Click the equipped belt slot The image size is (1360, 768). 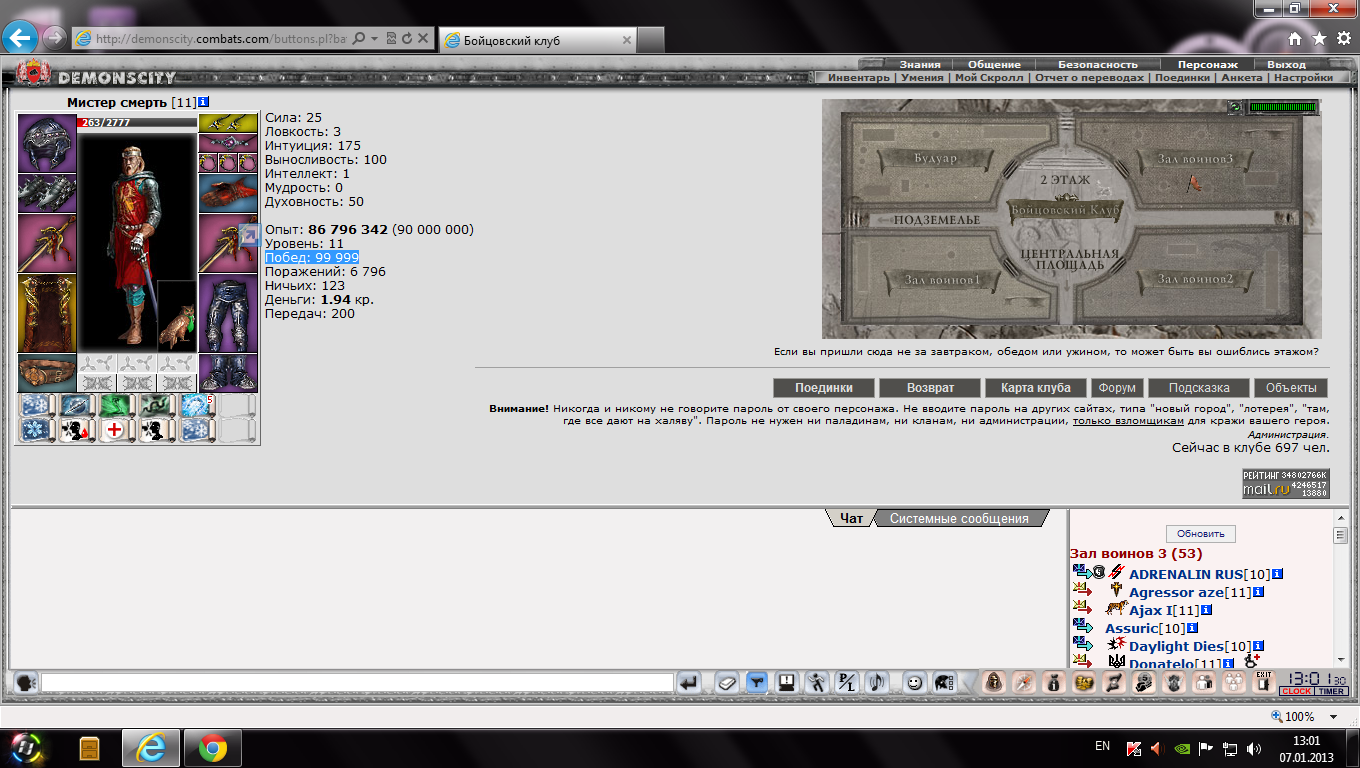tap(47, 372)
